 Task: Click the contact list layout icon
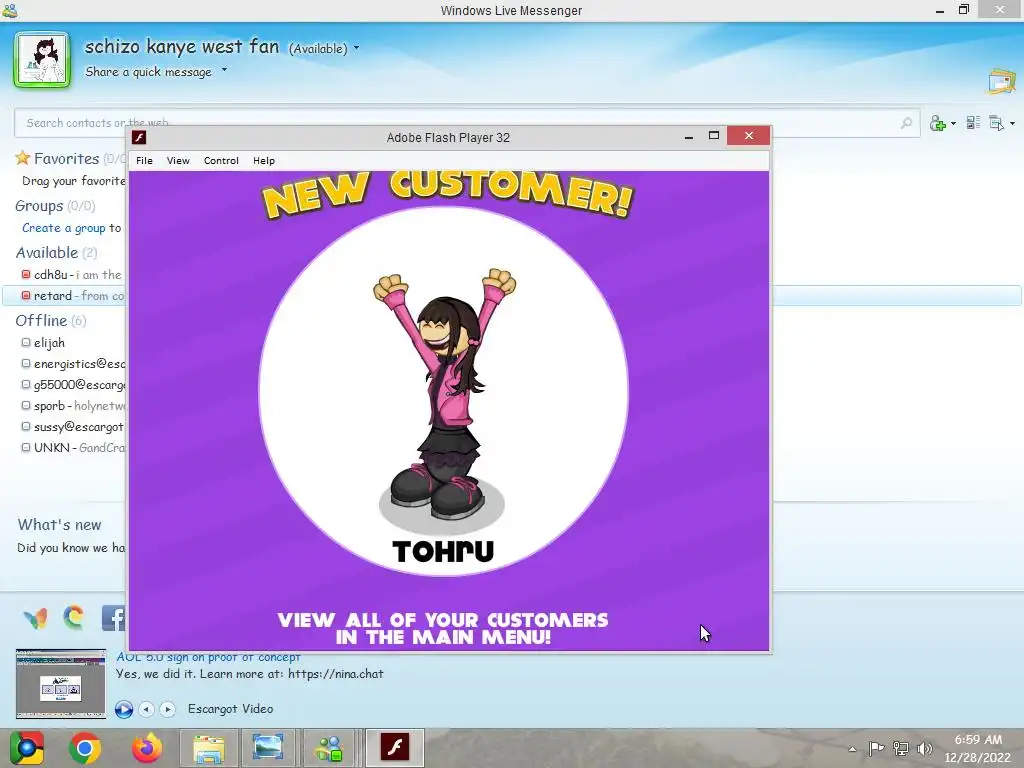coord(973,123)
